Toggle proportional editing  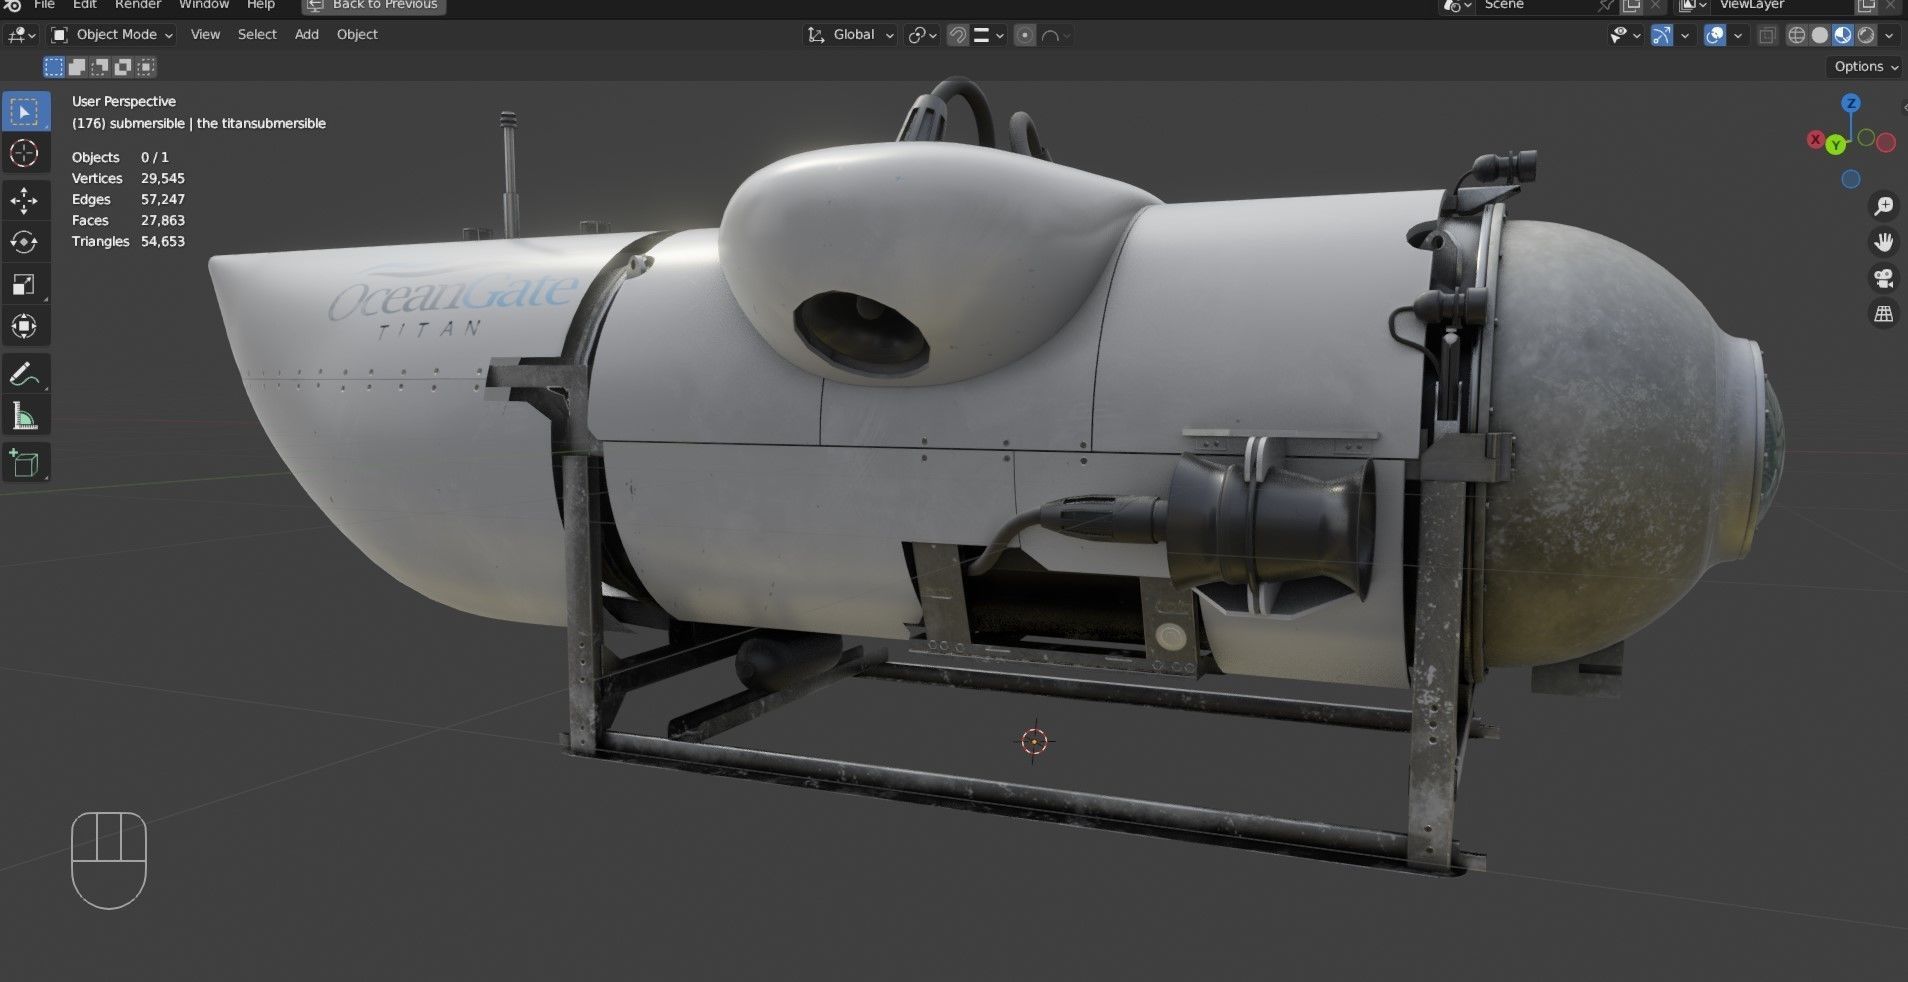pos(1025,35)
